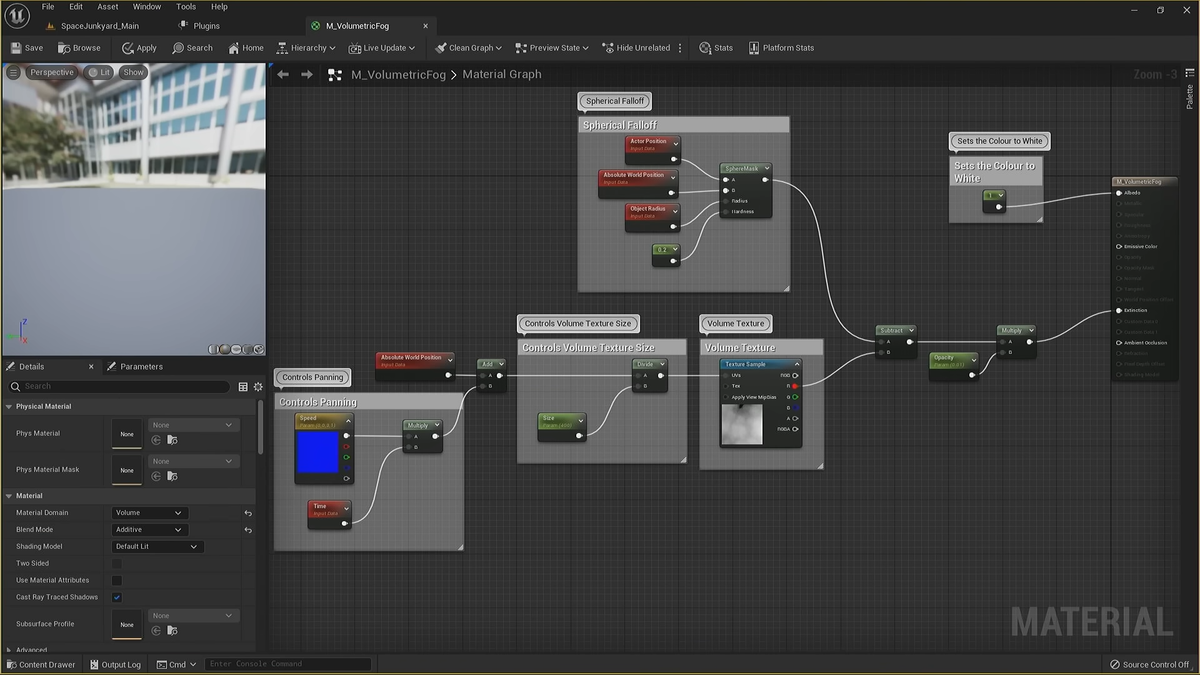
Task: Uncheck Cast Ray Traced Shadows
Action: pos(117,597)
